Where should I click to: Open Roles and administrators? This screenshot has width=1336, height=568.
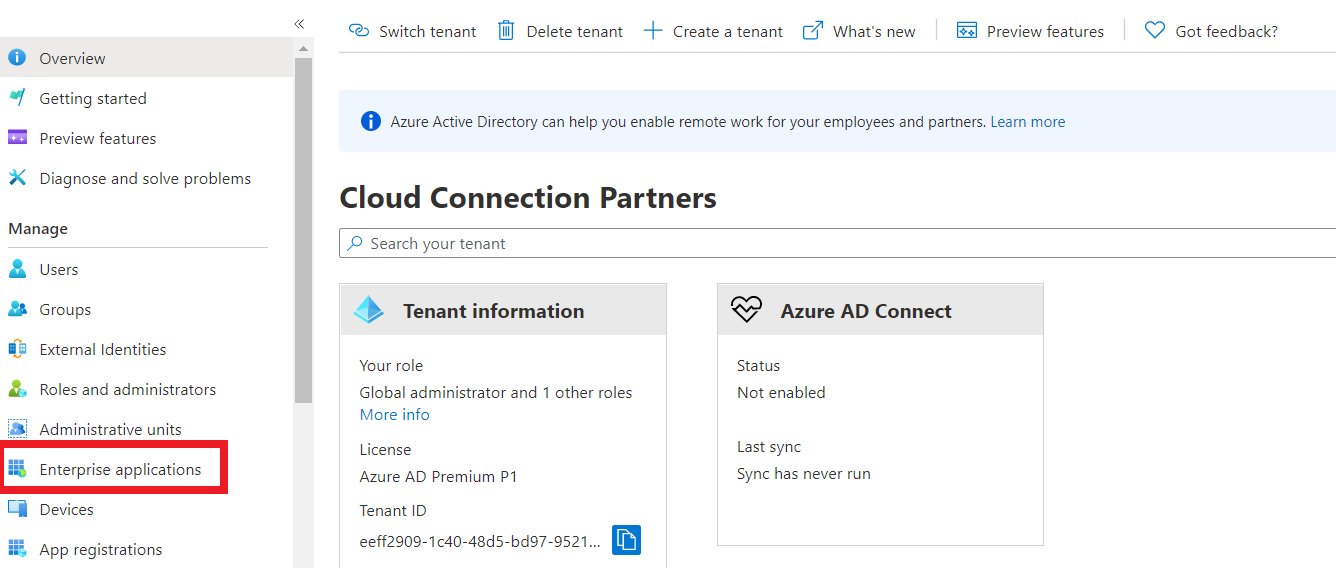(128, 389)
